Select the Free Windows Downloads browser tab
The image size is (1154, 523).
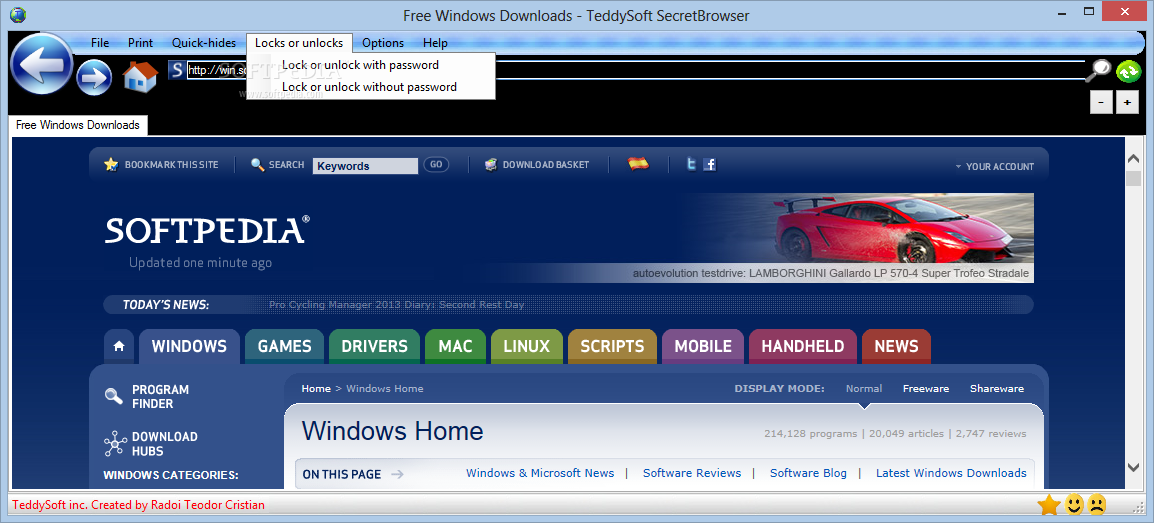click(x=78, y=125)
